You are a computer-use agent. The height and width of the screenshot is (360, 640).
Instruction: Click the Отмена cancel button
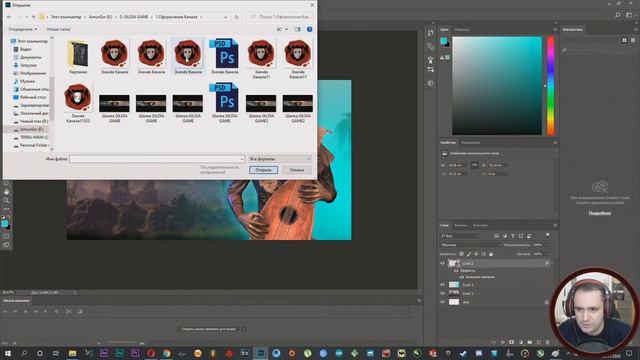(297, 170)
